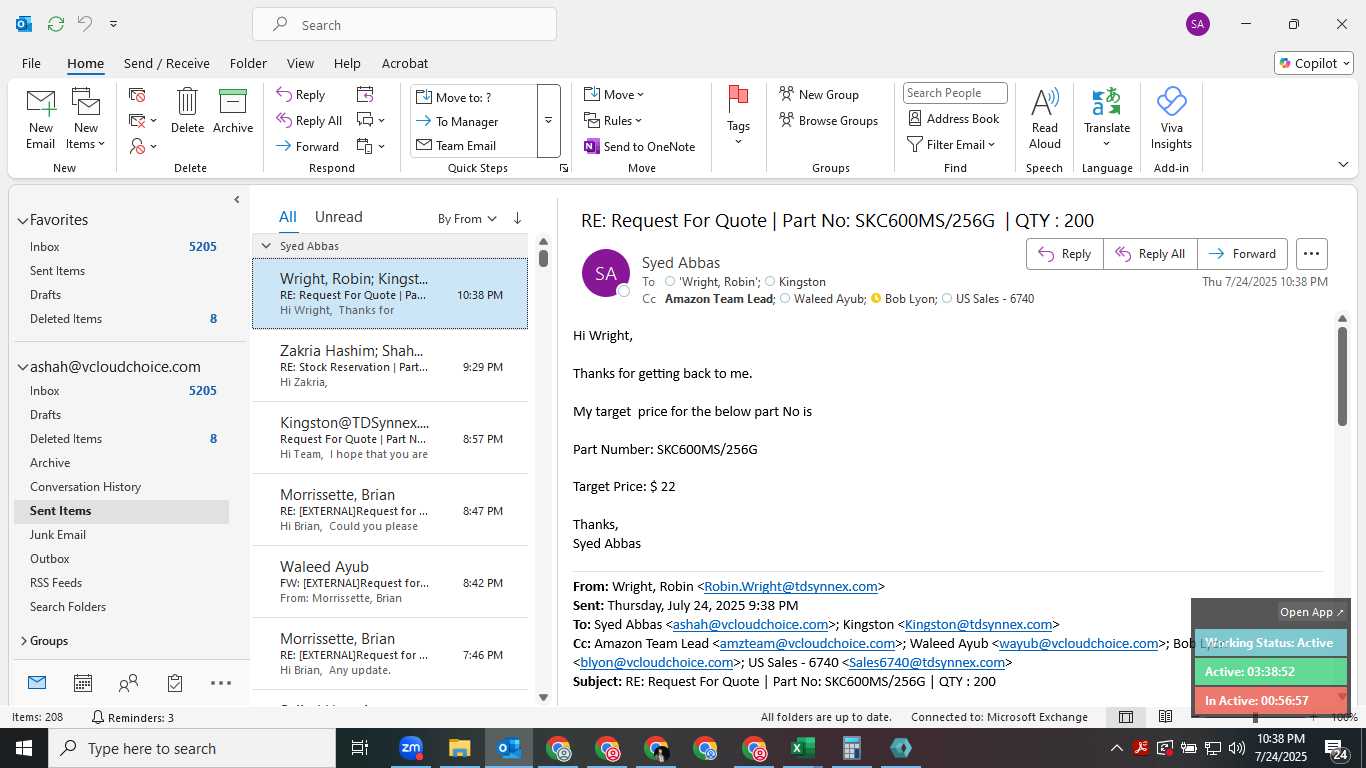1366x768 pixels.
Task: Open the Filter Email dropdown
Action: click(x=952, y=144)
